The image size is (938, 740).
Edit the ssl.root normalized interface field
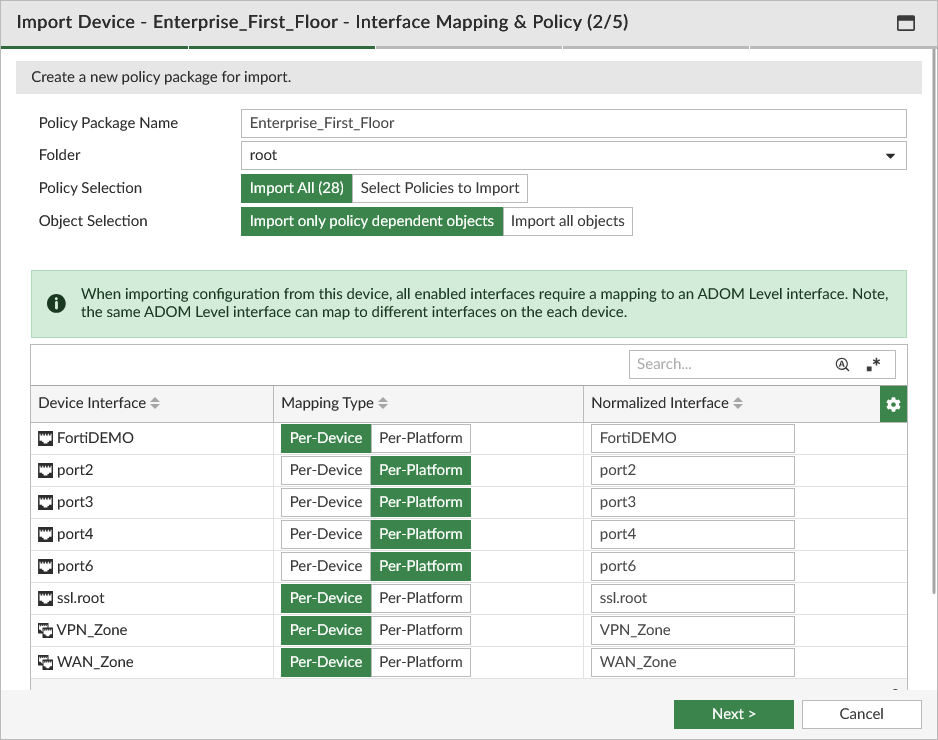[693, 598]
